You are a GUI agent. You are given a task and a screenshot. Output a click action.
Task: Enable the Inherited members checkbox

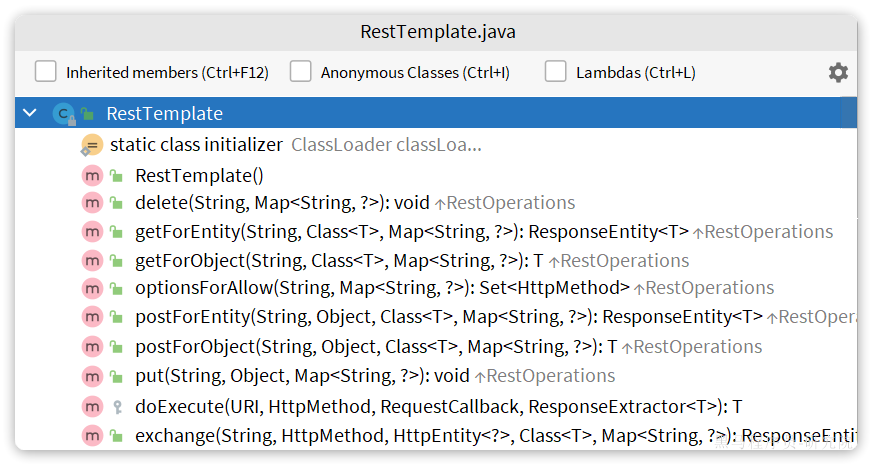point(46,72)
